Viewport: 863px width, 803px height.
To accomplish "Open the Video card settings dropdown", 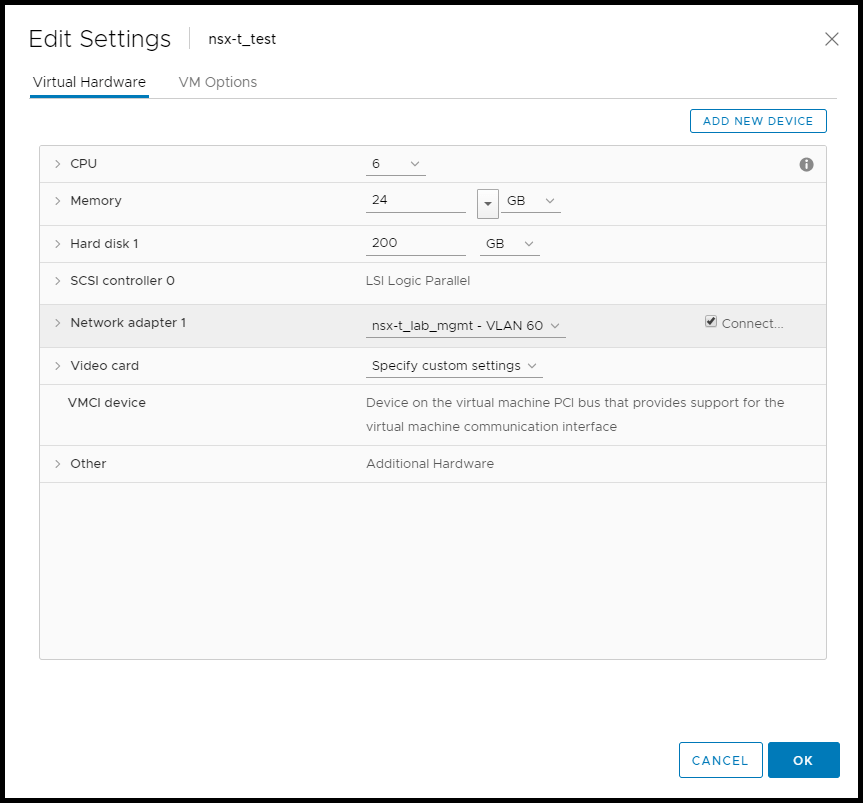I will point(454,366).
